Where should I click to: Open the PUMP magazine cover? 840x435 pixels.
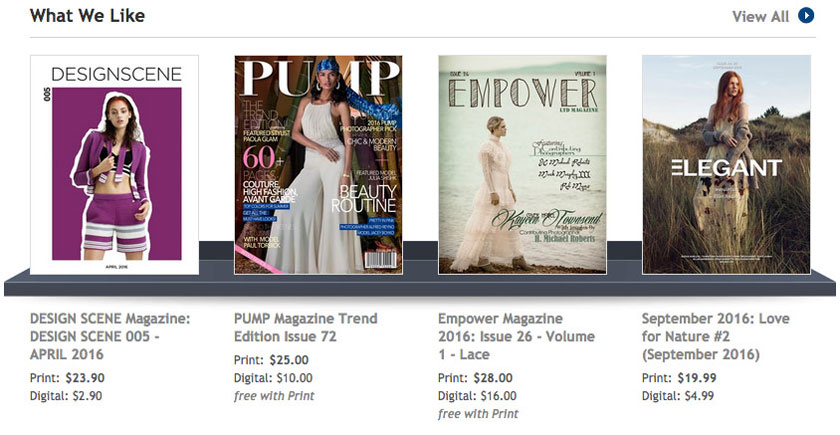pos(318,165)
